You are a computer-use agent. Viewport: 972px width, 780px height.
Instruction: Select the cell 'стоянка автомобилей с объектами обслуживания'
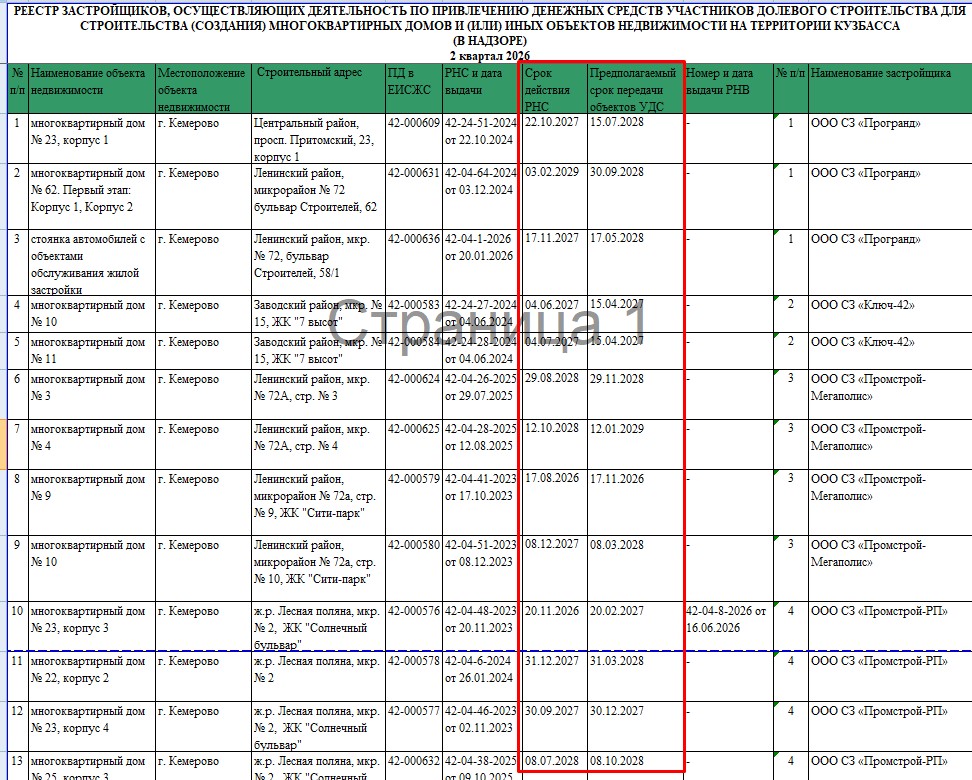pos(92,263)
